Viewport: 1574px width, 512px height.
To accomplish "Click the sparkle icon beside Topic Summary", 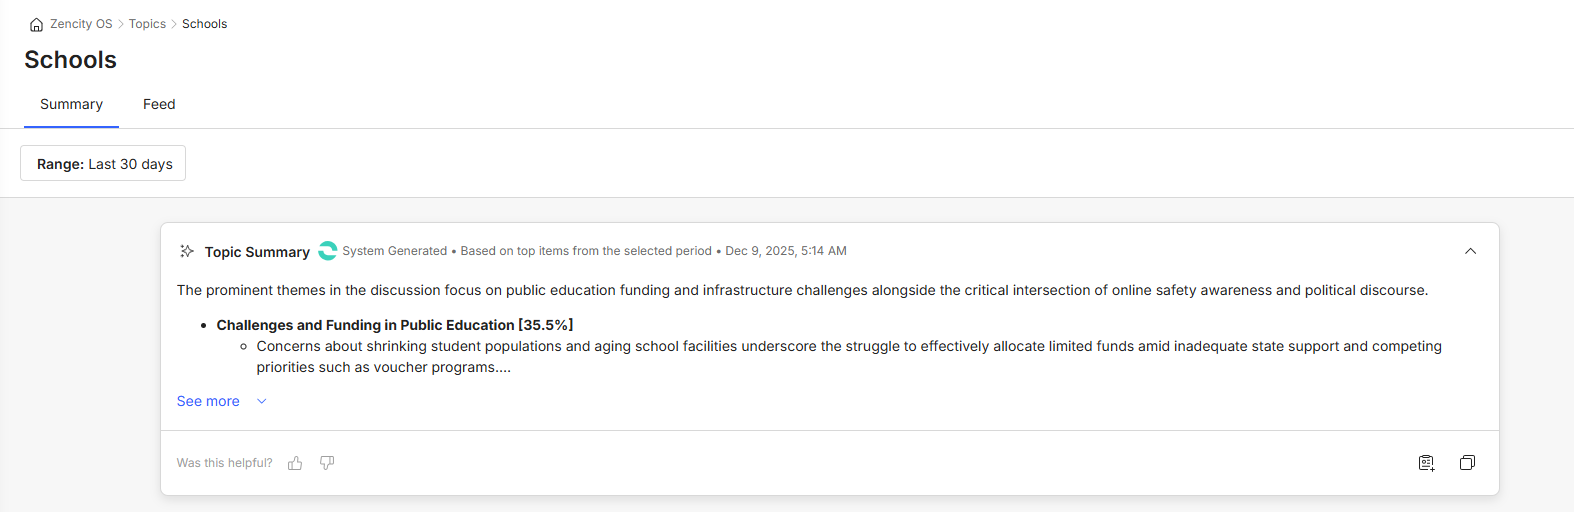I will [x=187, y=251].
